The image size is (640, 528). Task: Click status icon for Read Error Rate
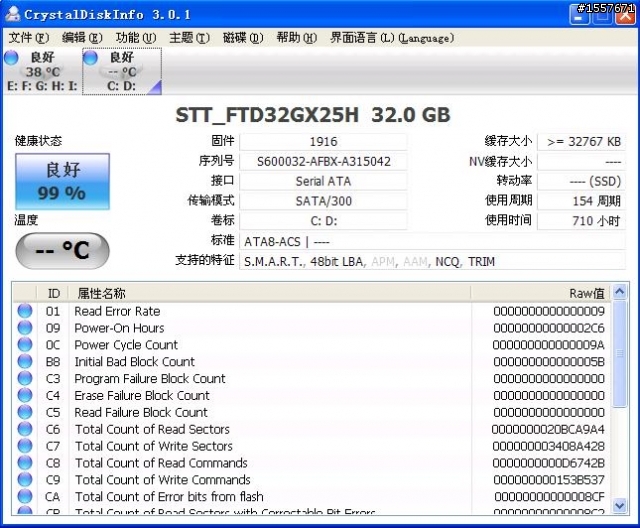[25, 311]
